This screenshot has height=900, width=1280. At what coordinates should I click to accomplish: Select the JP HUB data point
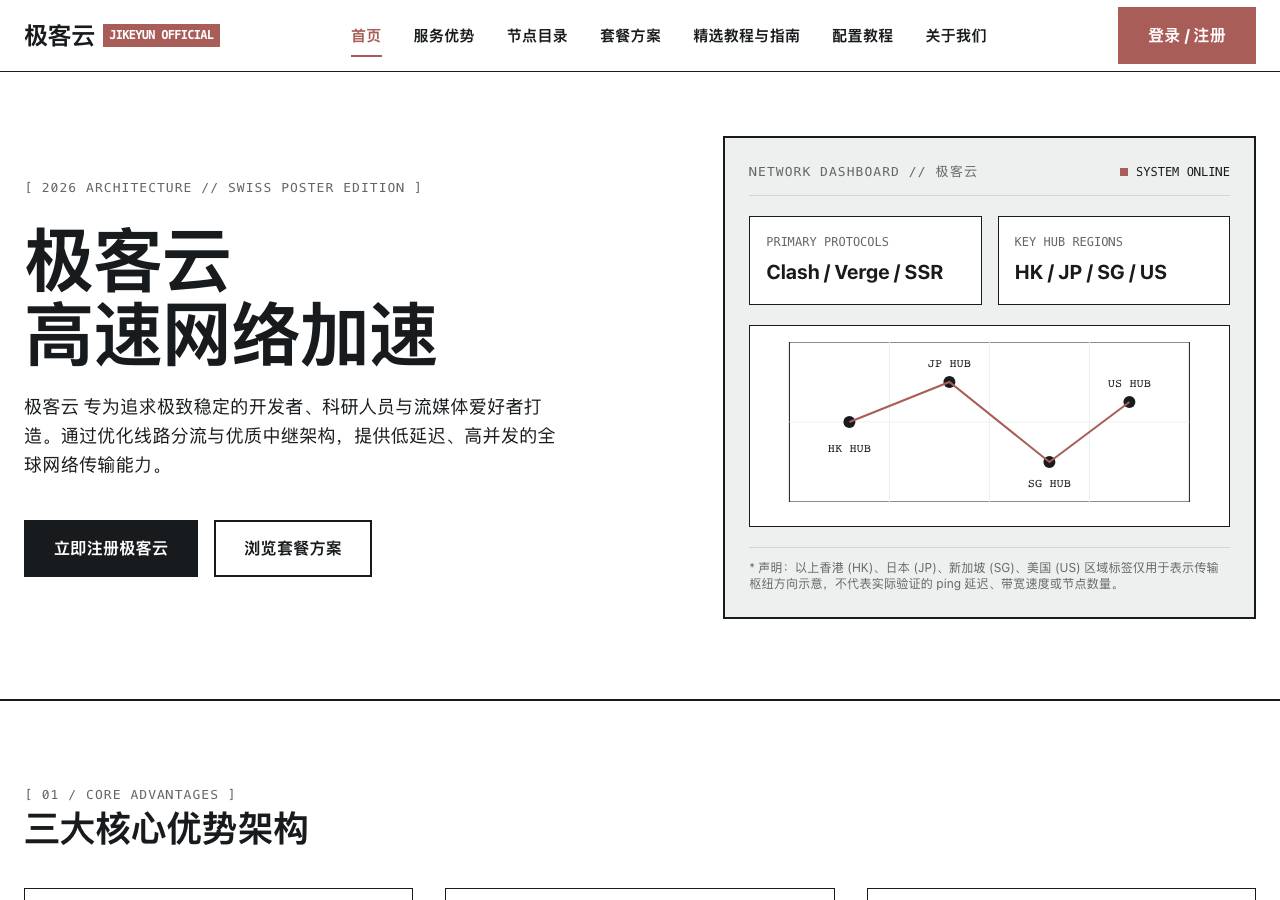[x=949, y=382]
